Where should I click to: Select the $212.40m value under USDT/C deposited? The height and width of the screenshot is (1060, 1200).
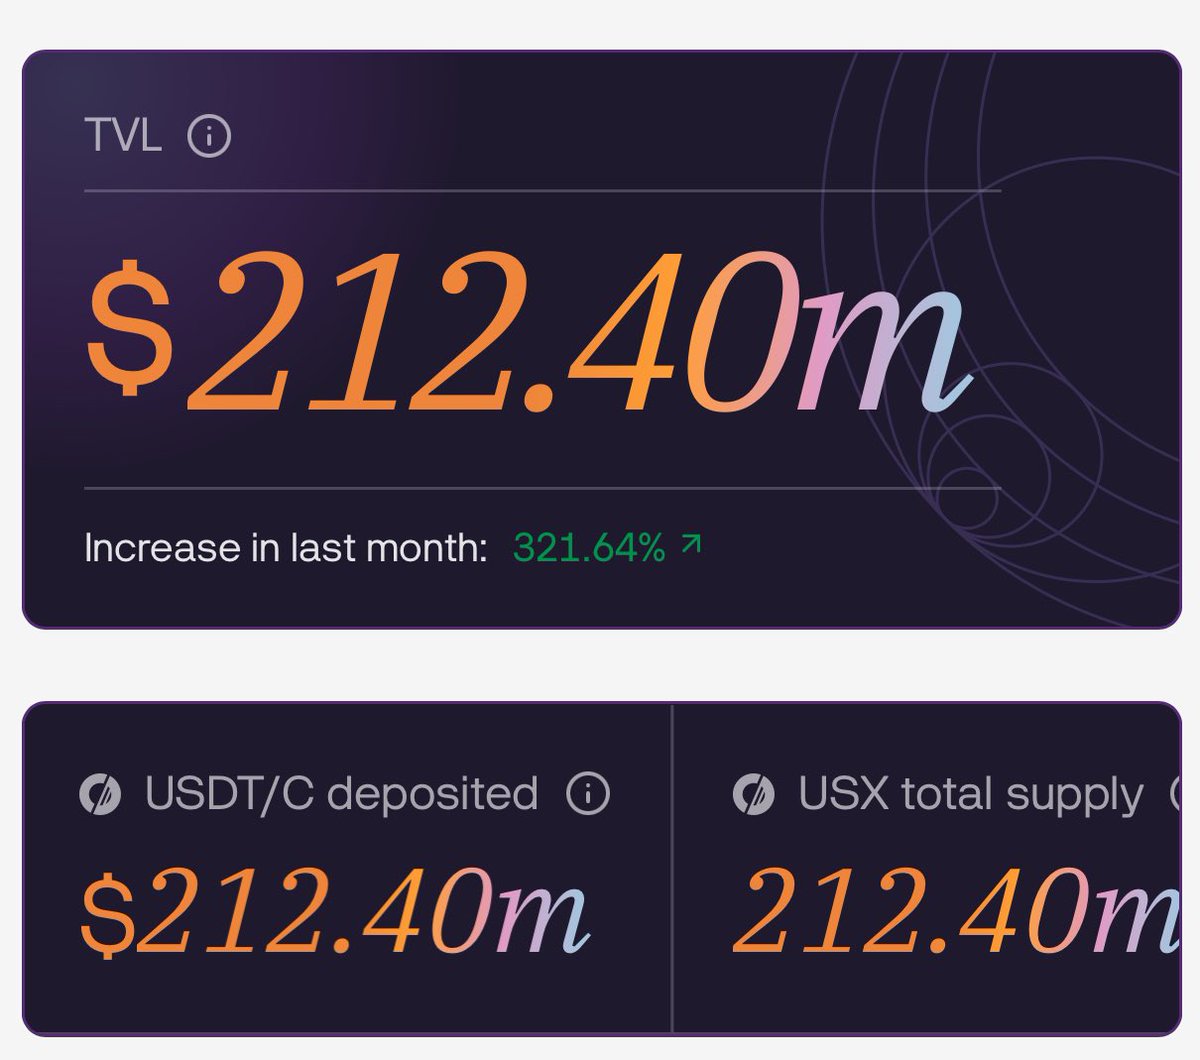click(x=335, y=912)
